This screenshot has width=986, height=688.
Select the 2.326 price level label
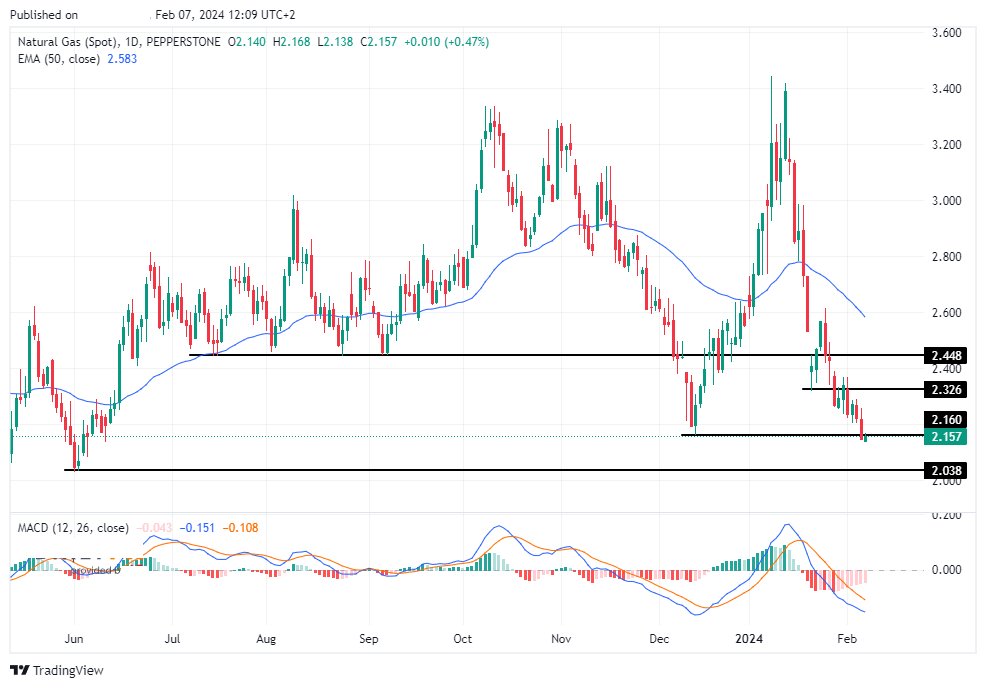click(x=944, y=390)
